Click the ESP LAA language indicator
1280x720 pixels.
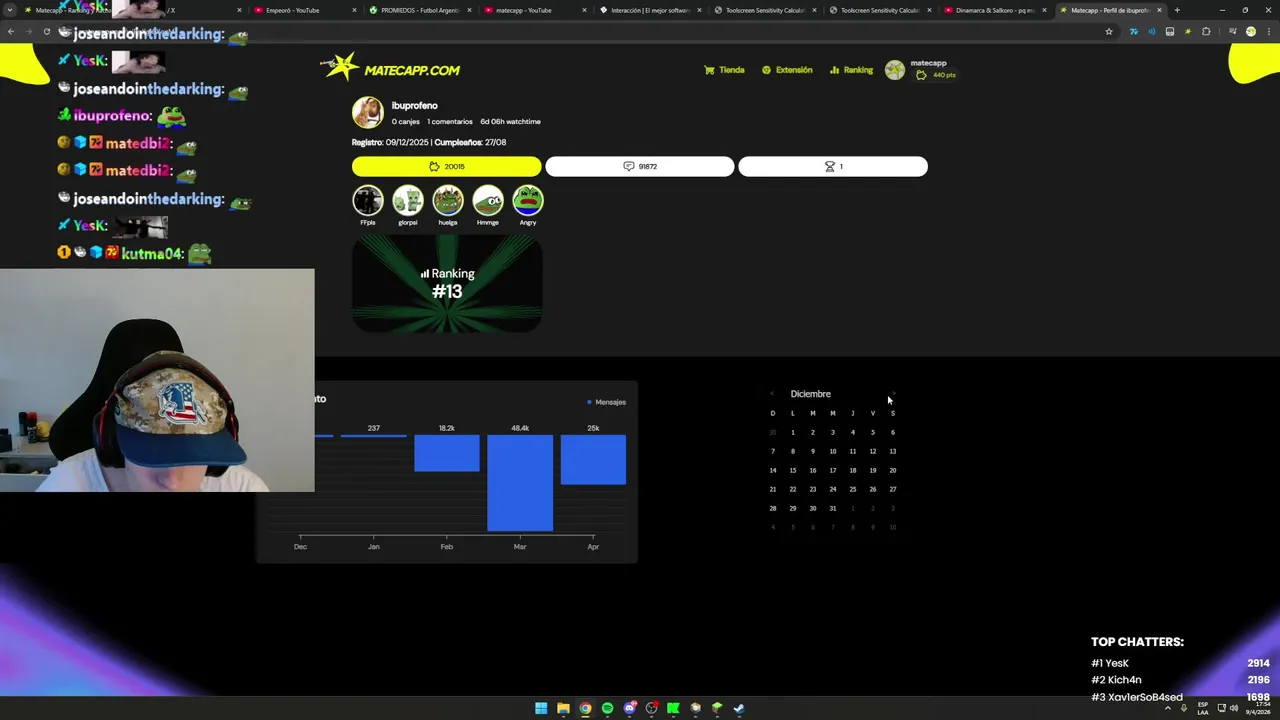click(x=1203, y=708)
